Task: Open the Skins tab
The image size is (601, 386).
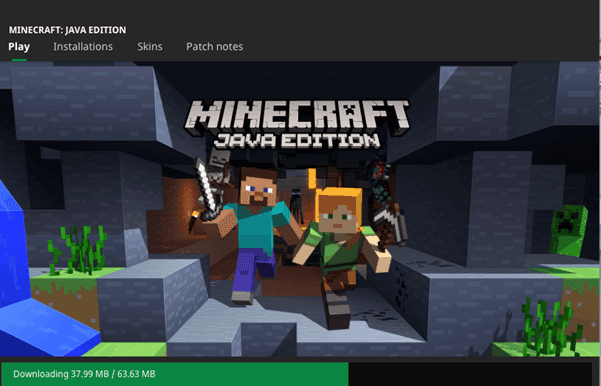Action: (x=150, y=47)
